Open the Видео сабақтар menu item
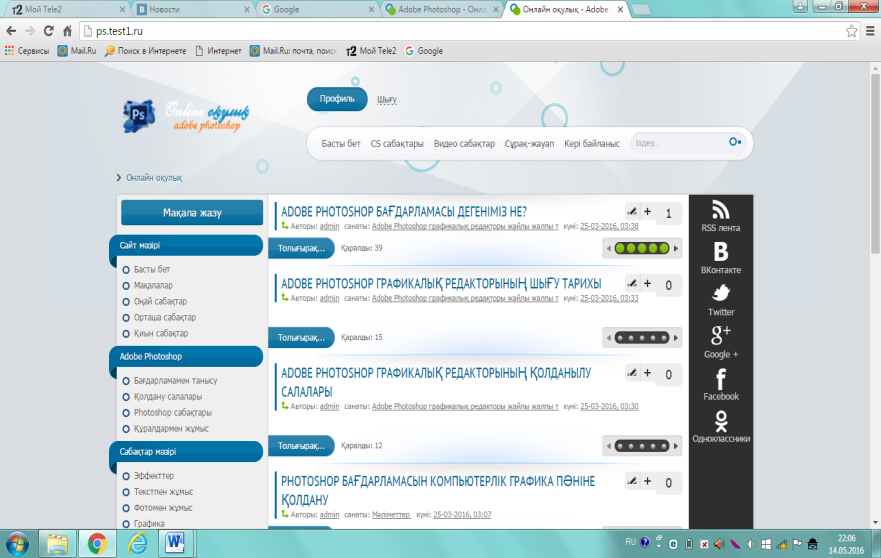Viewport: 881px width, 558px height. click(x=464, y=143)
